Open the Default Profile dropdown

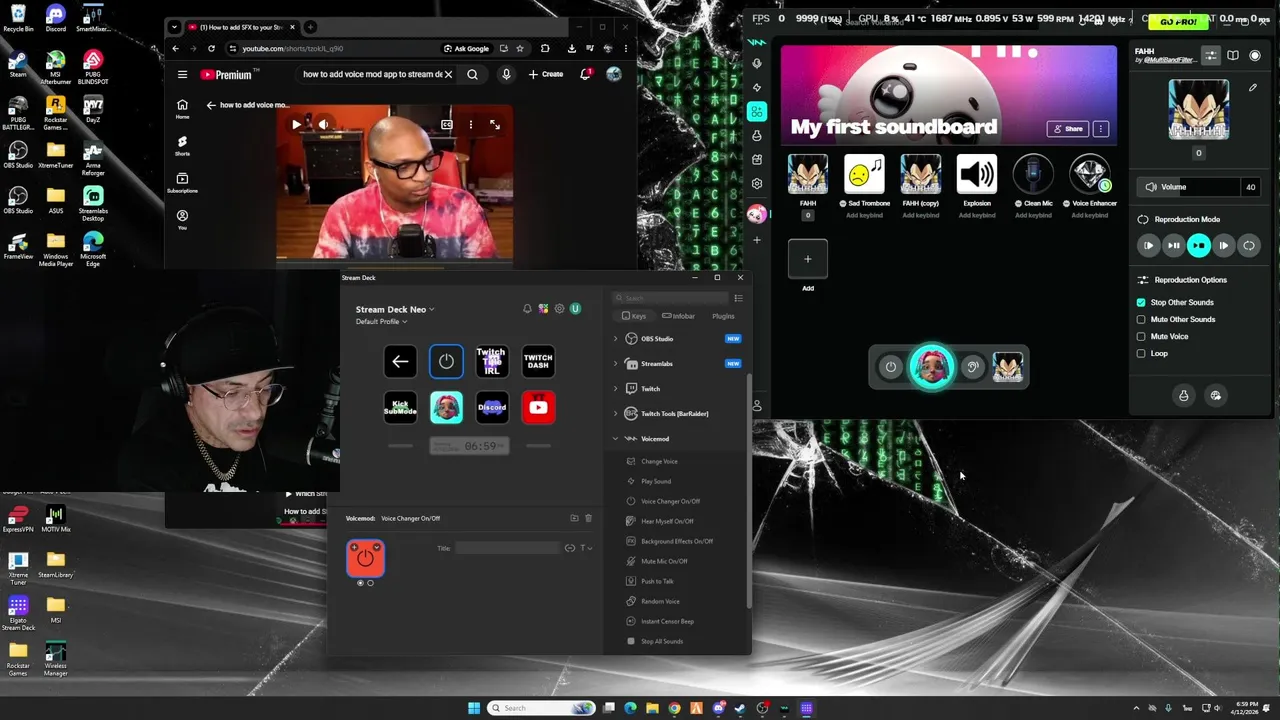pos(382,321)
